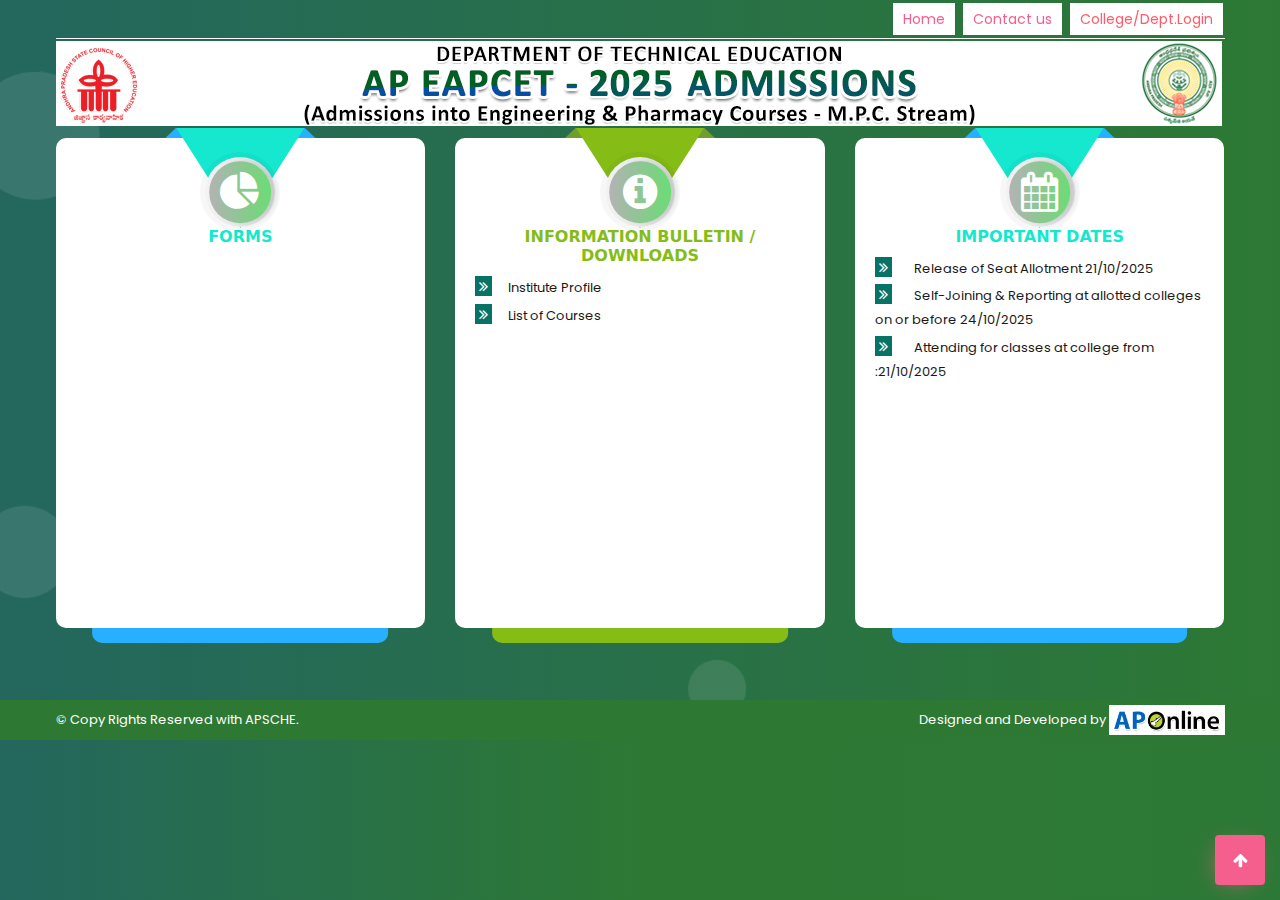1280x900 pixels.
Task: Click the Forms pie chart icon
Action: coord(240,191)
